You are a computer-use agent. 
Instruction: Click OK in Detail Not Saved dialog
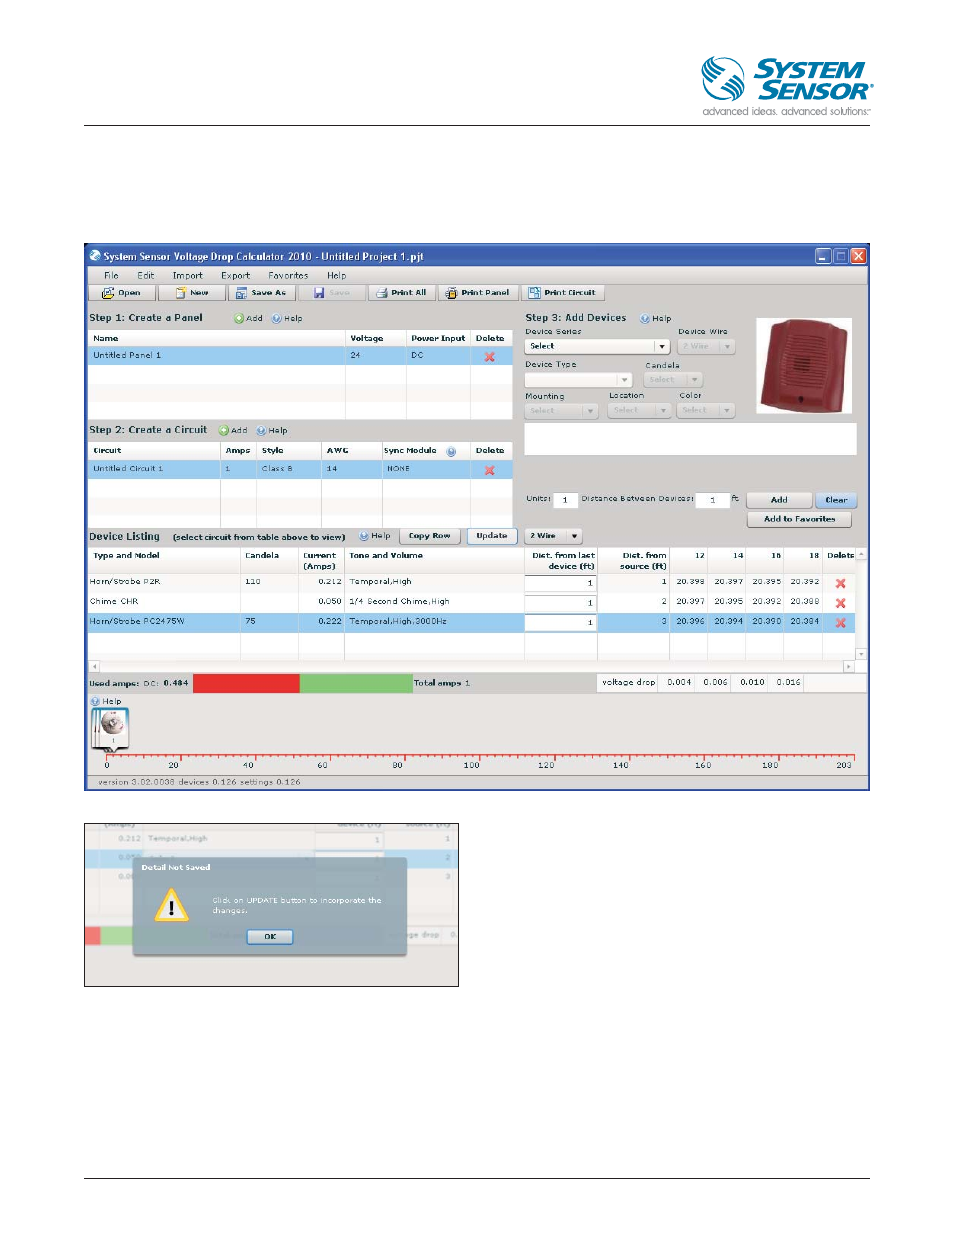[x=270, y=937]
